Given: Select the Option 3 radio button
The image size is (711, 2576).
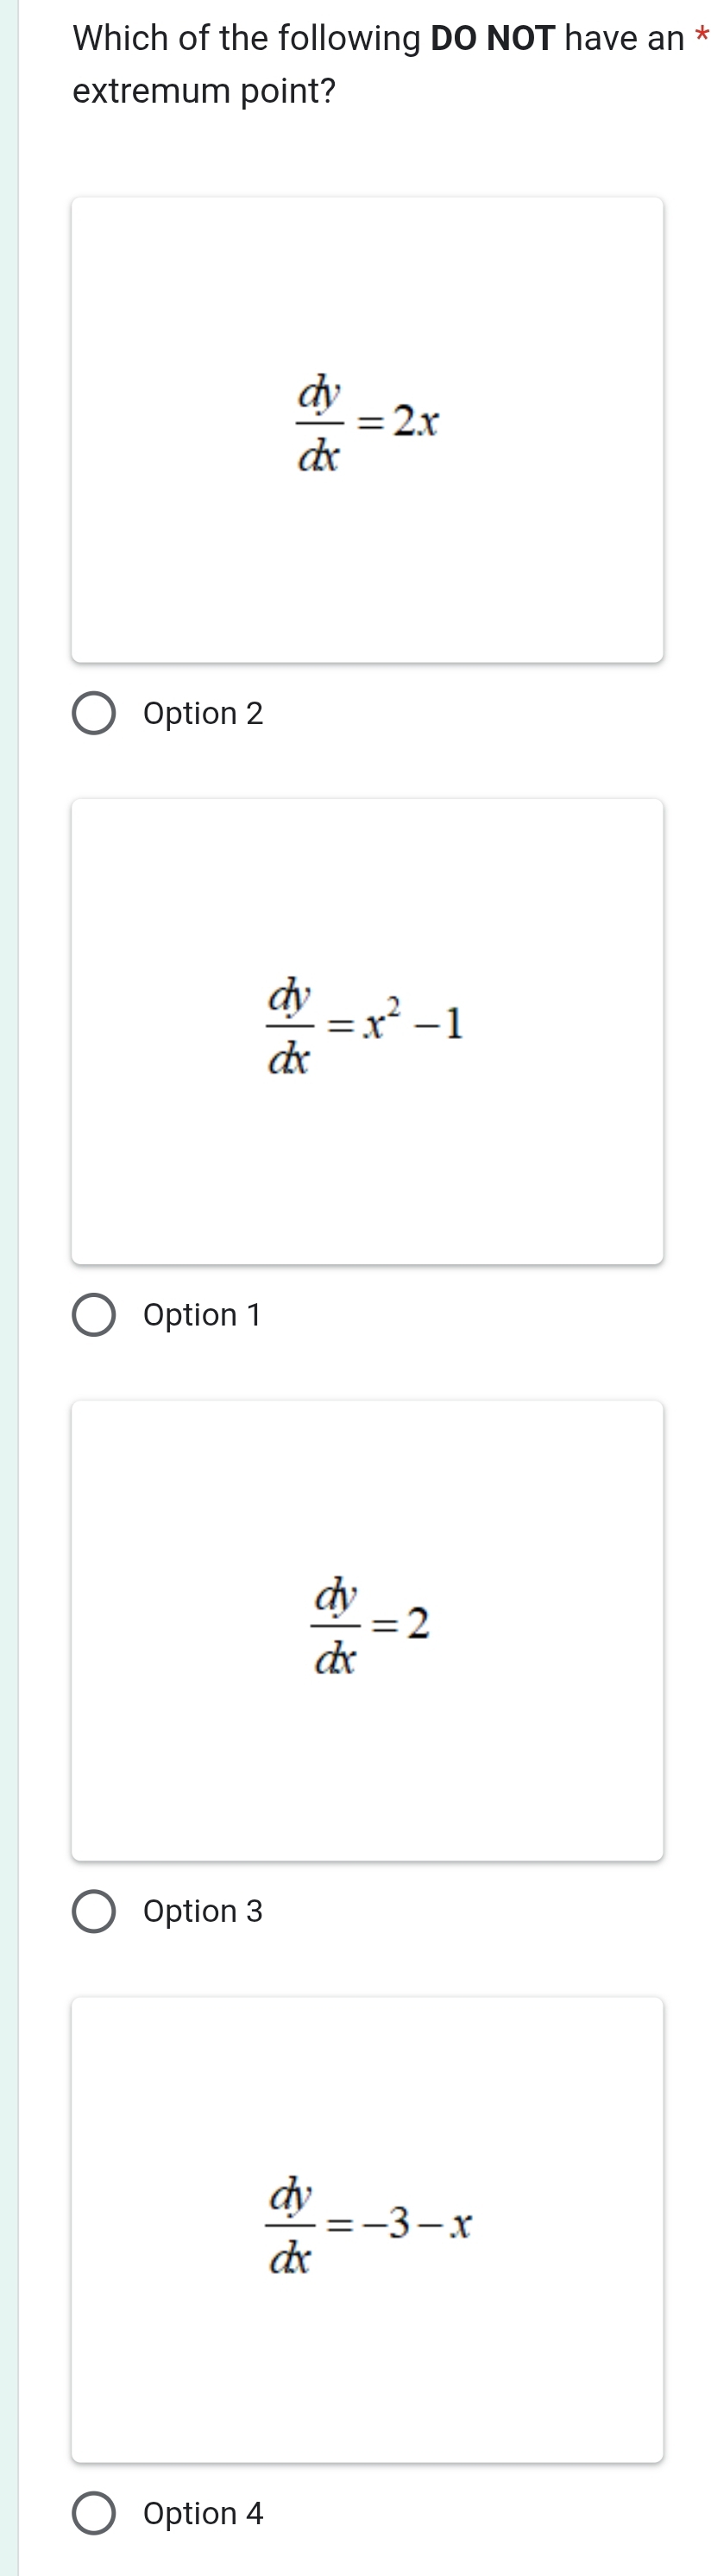Looking at the screenshot, I should click(x=96, y=1912).
